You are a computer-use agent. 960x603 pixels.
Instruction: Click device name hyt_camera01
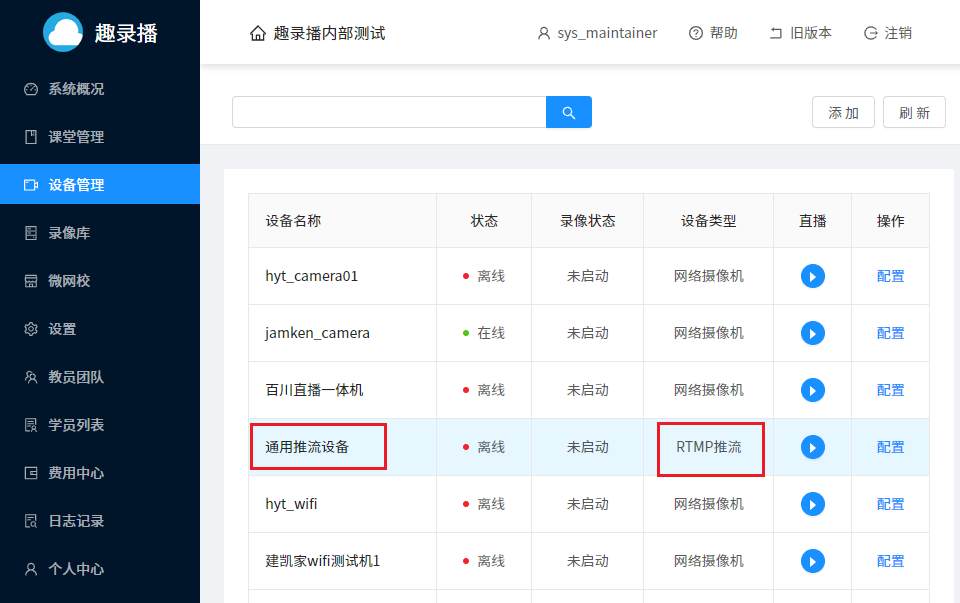click(312, 276)
